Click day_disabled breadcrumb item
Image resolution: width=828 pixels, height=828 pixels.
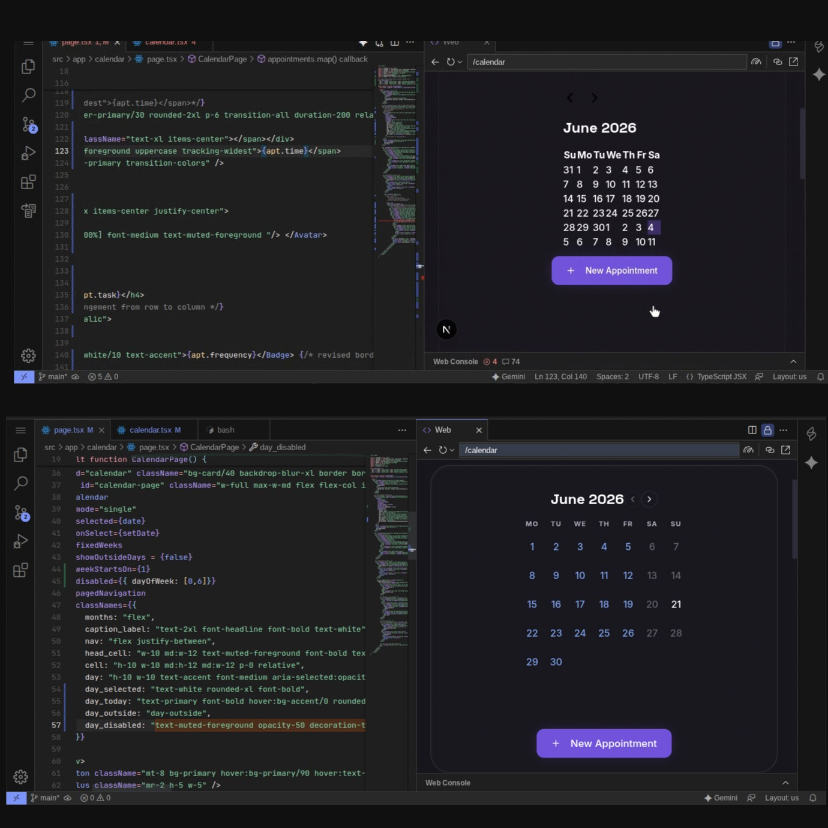pyautogui.click(x=278, y=447)
